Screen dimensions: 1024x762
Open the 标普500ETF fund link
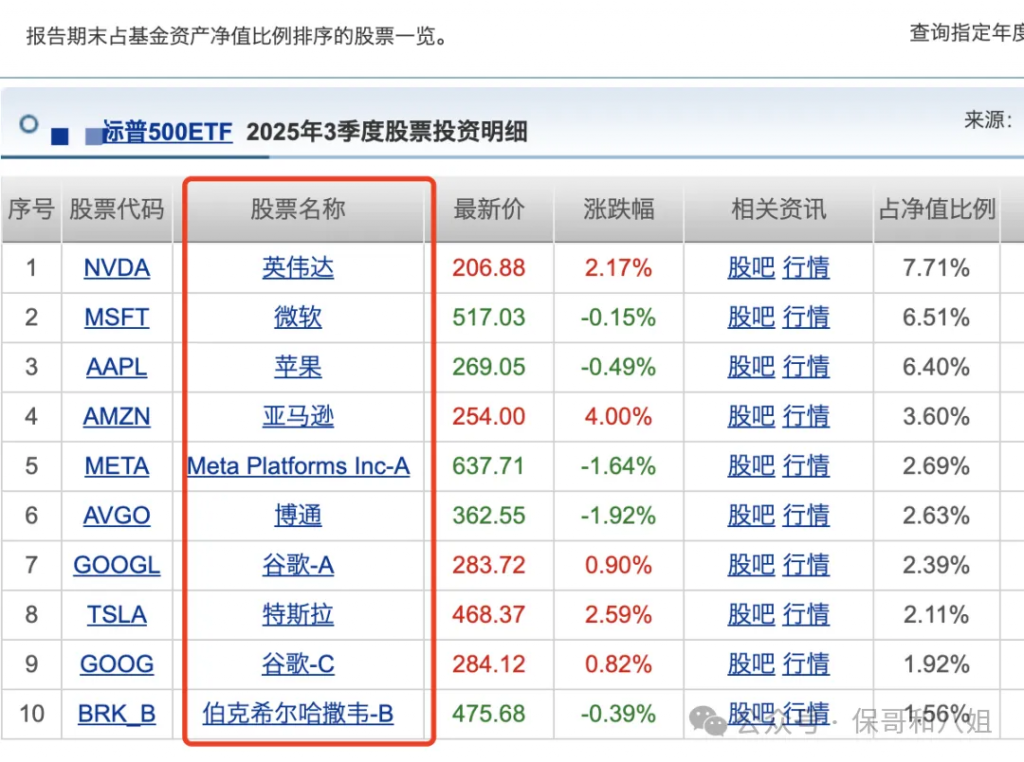168,132
